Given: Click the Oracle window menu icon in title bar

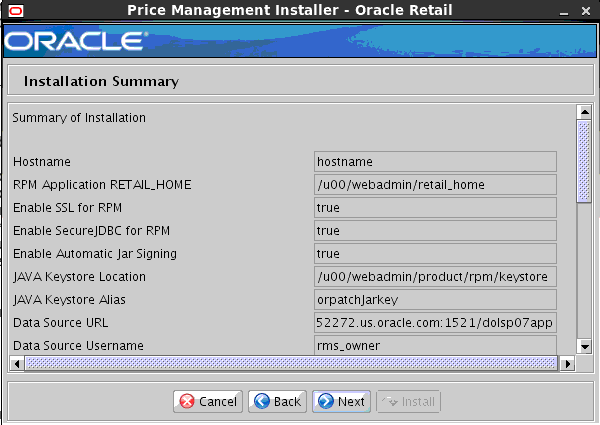Looking at the screenshot, I should coord(16,11).
